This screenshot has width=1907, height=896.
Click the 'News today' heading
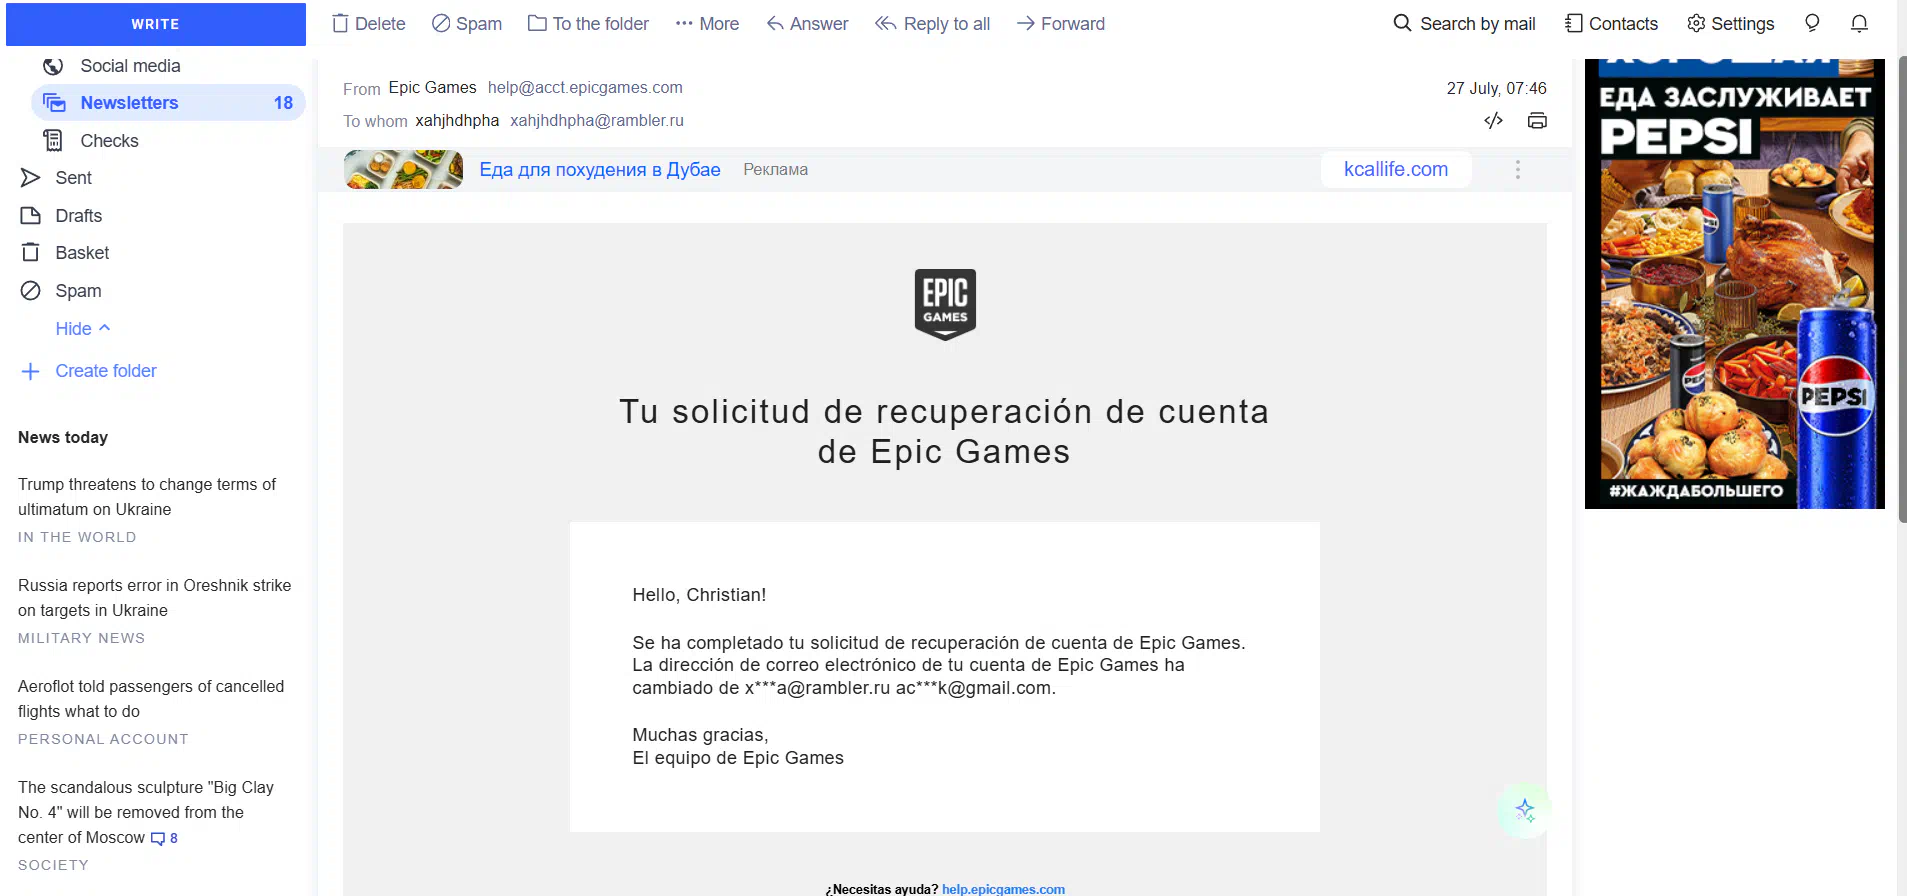[63, 437]
